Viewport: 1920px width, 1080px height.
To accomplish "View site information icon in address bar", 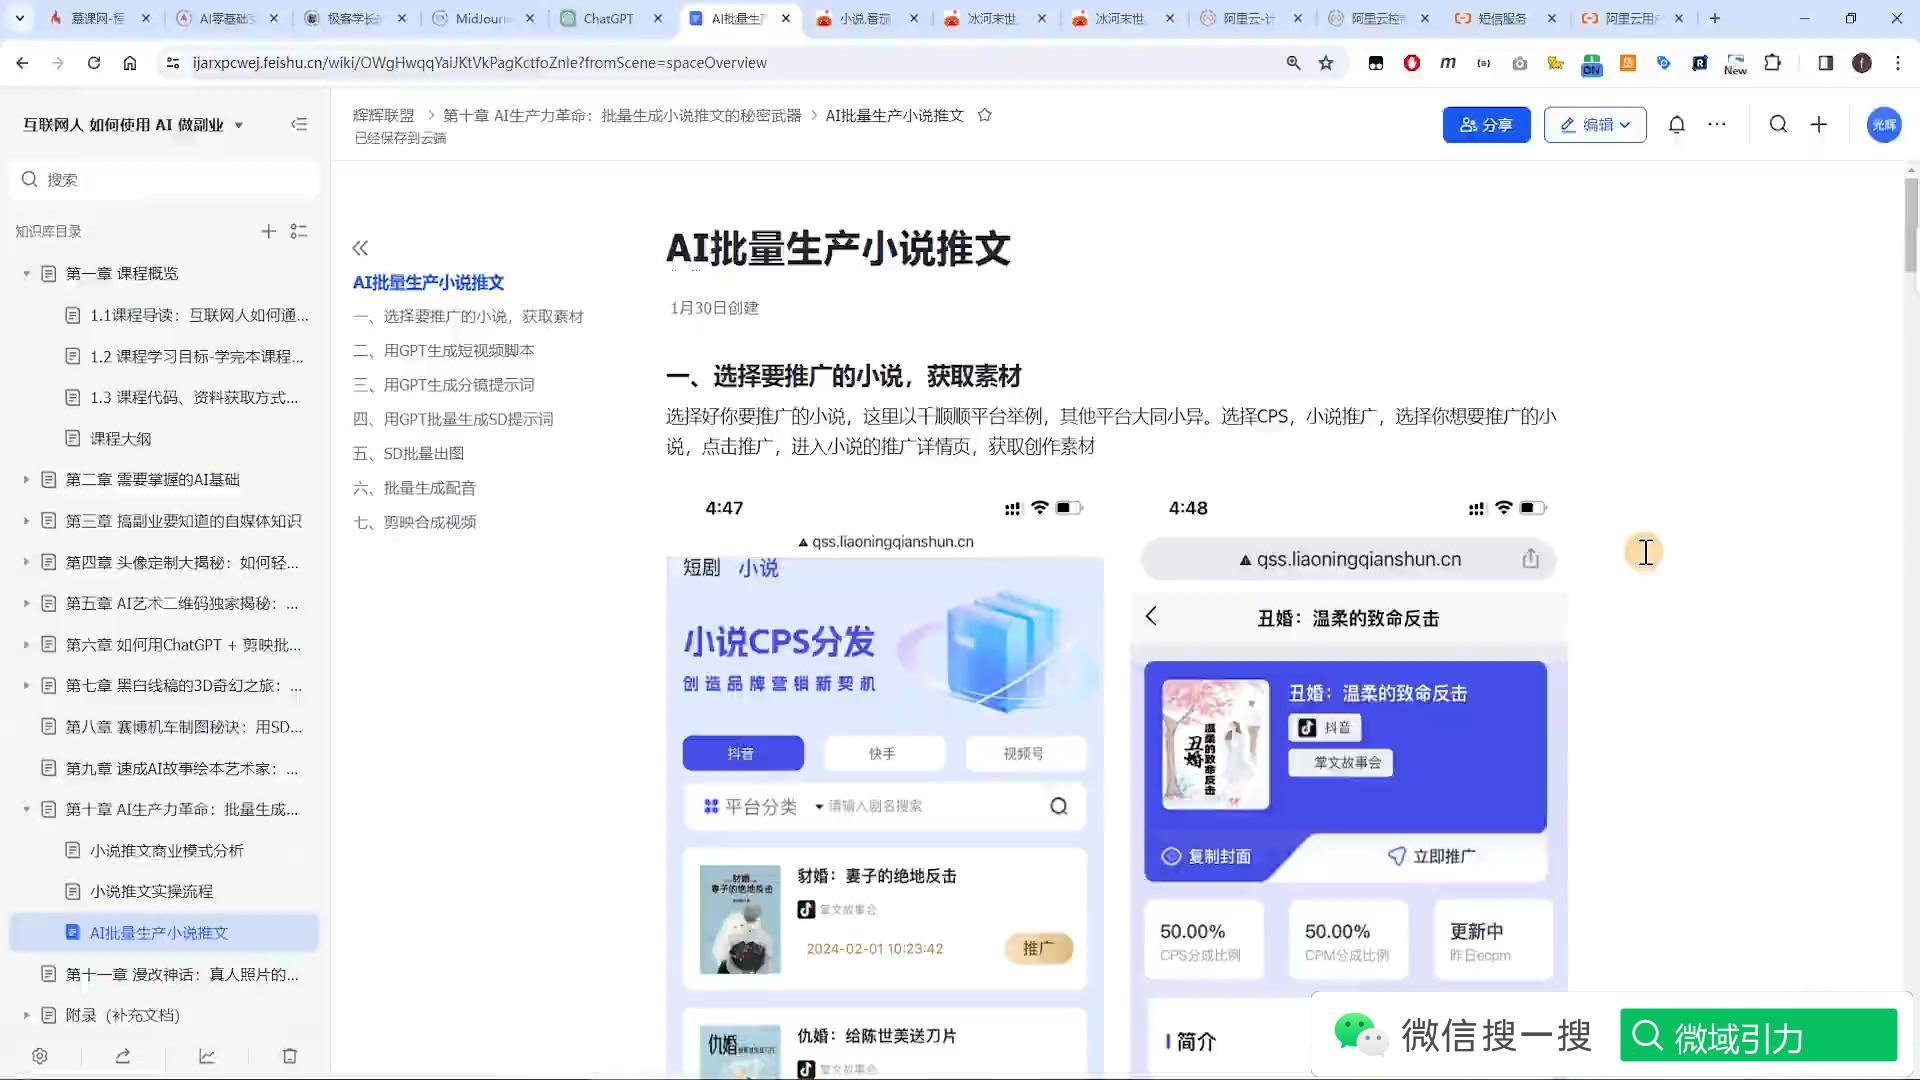I will [172, 63].
